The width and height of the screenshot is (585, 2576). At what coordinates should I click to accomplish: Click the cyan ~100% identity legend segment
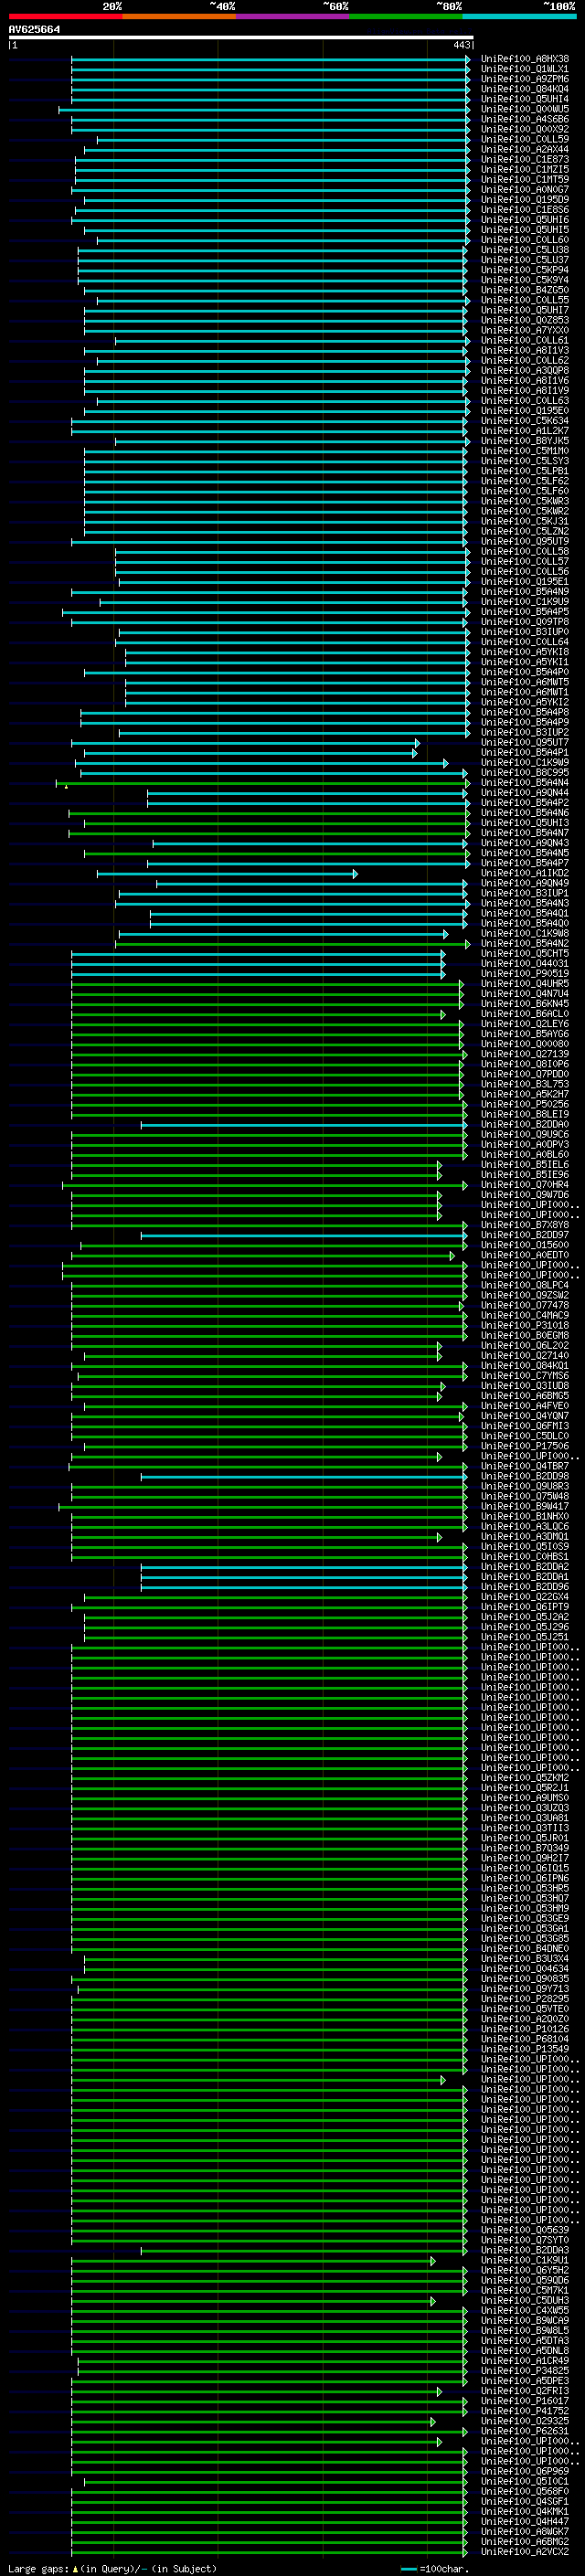519,16
